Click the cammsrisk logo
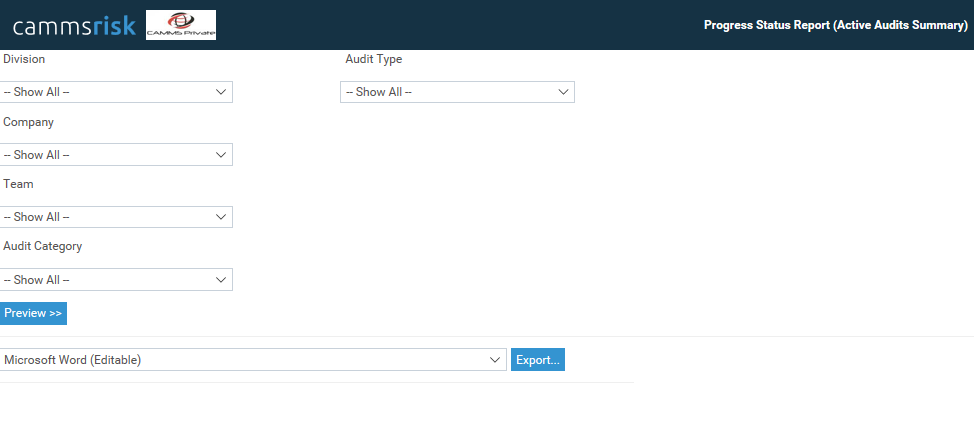This screenshot has width=974, height=422. pos(73,26)
